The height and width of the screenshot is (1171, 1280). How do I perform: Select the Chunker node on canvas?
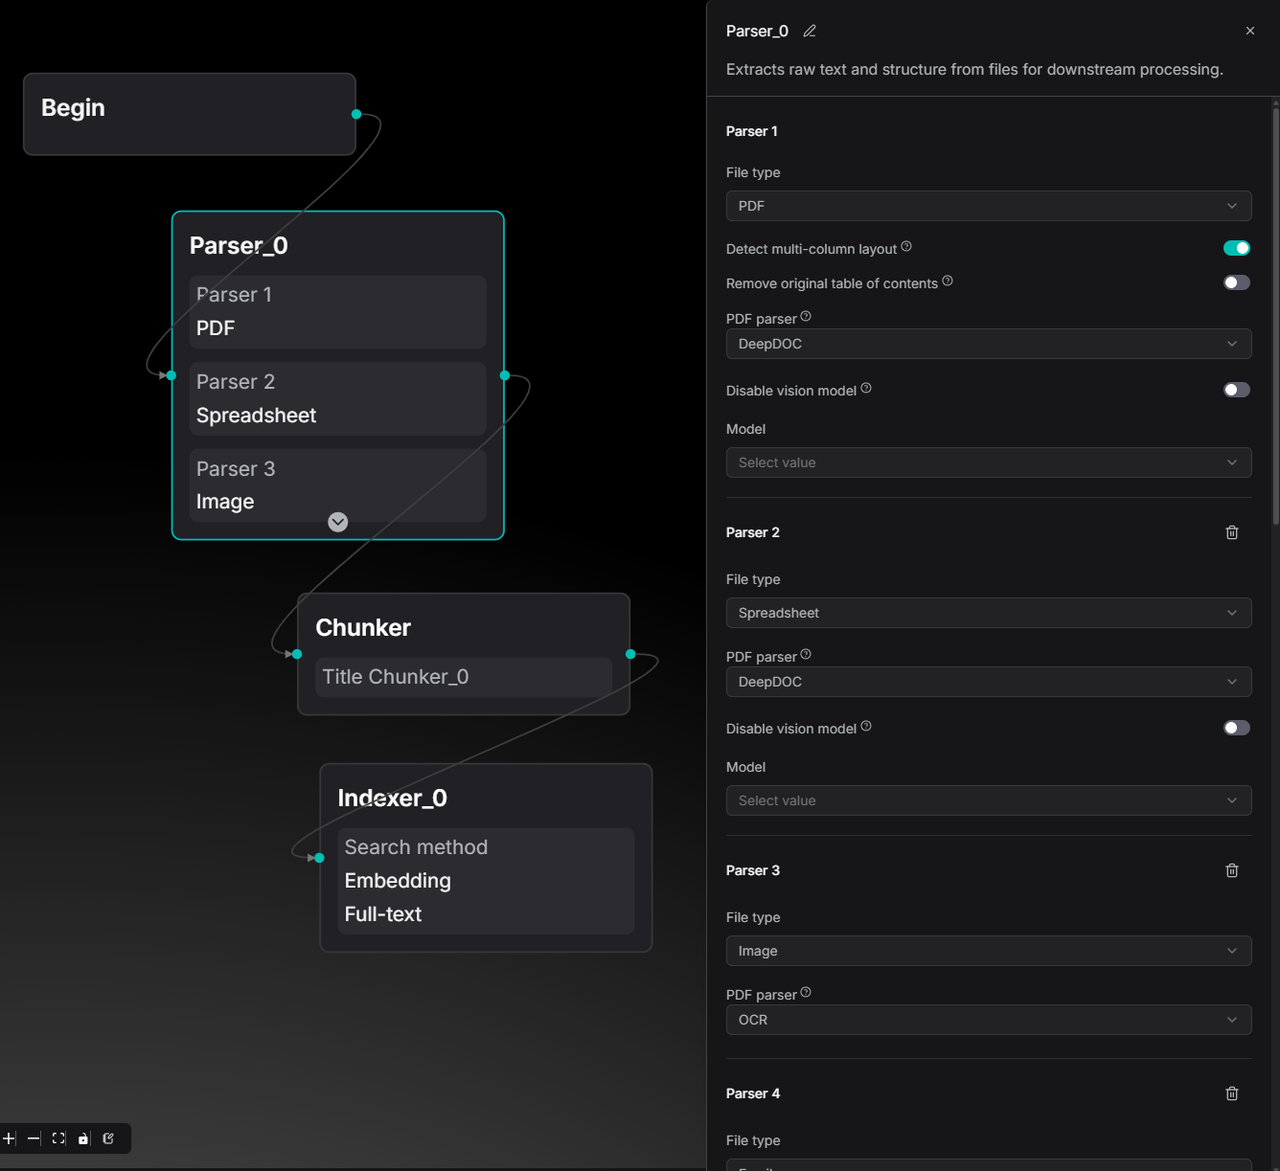463,628
